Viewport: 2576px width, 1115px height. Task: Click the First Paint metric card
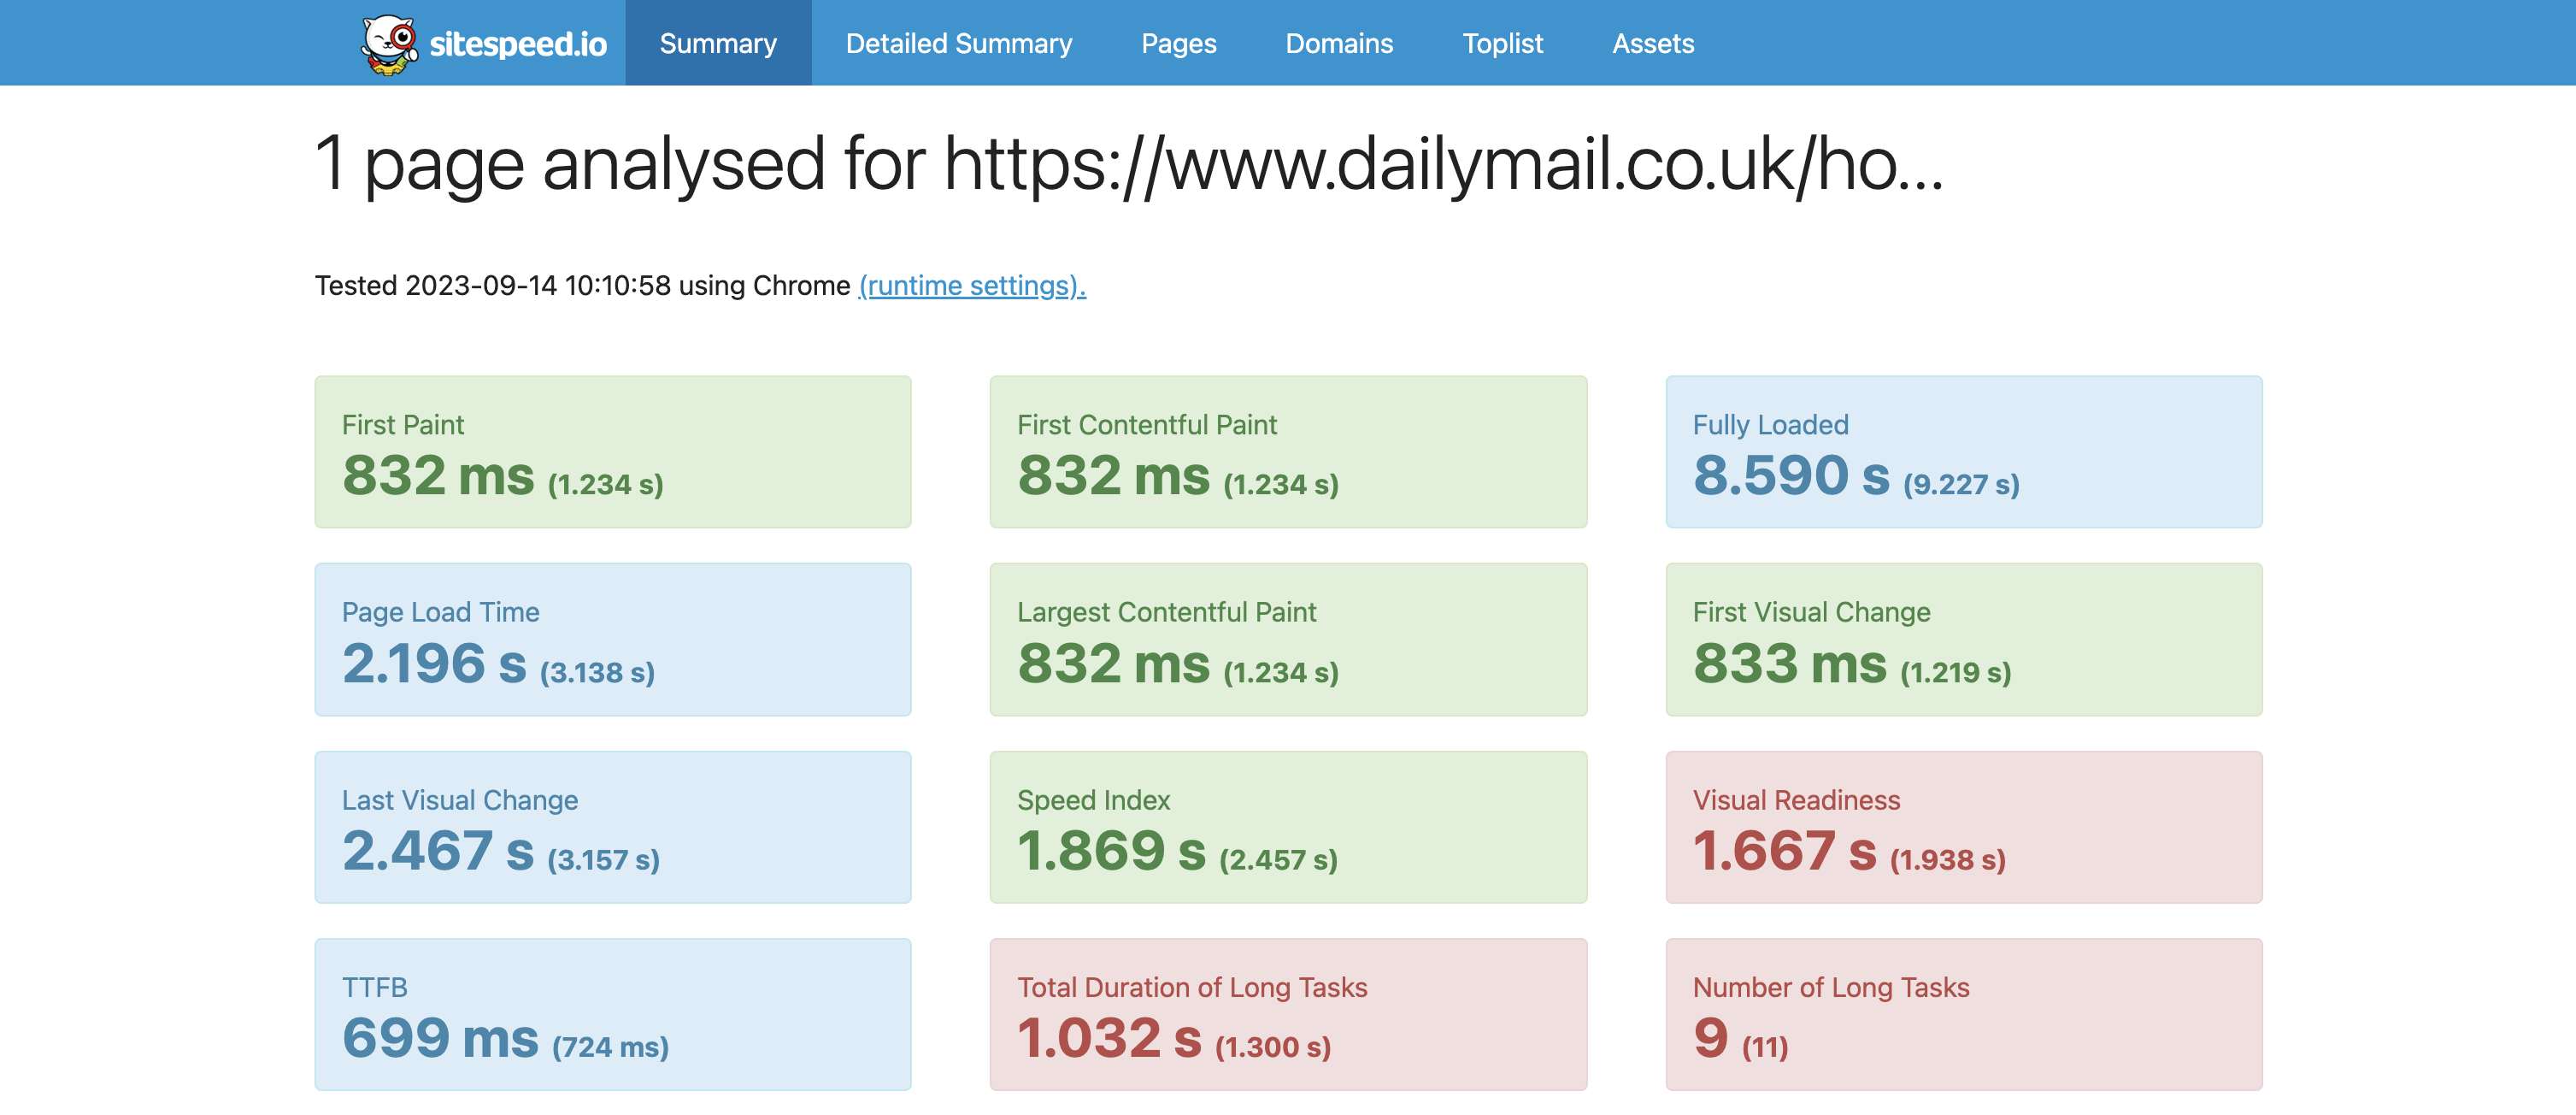pos(612,452)
